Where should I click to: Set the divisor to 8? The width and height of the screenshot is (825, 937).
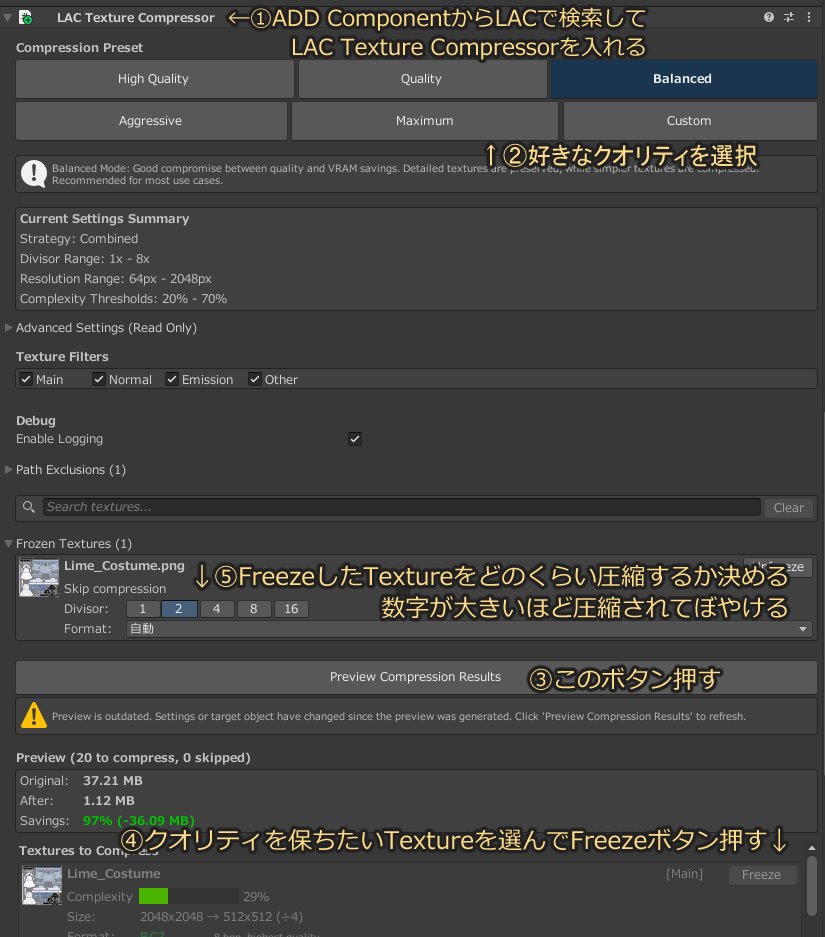point(254,609)
